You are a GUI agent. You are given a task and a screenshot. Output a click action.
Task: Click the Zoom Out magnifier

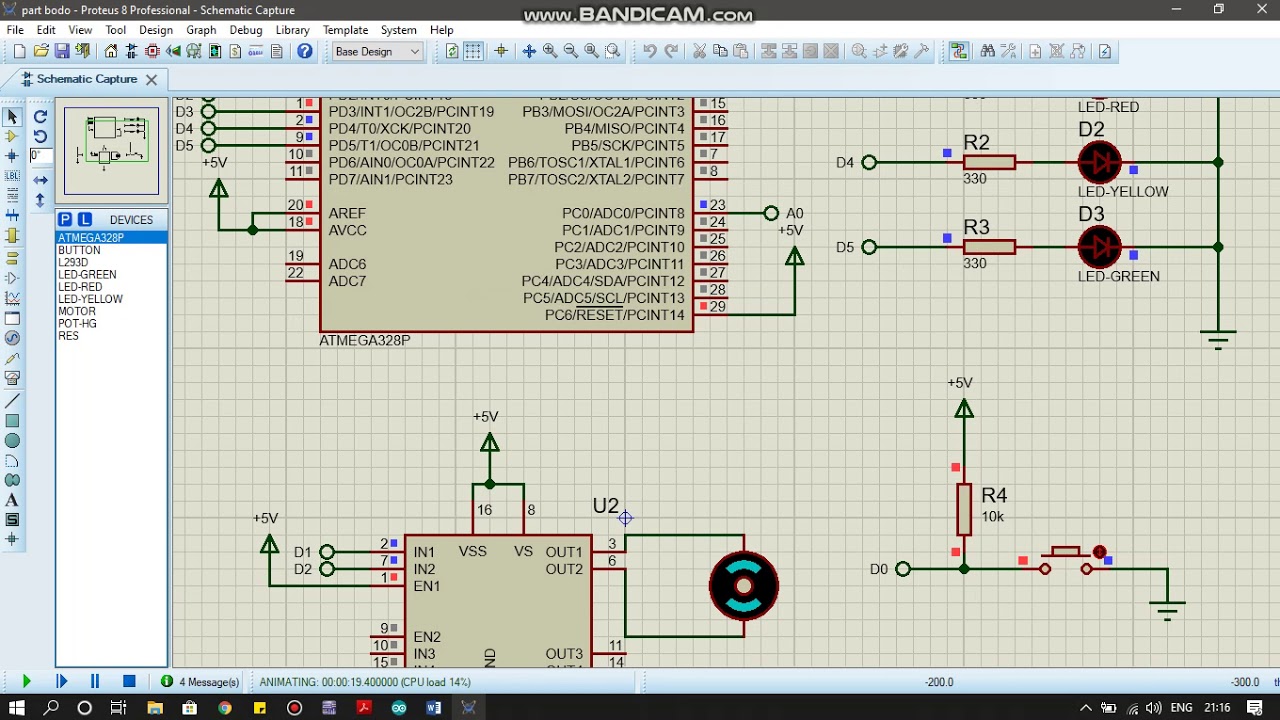[x=571, y=51]
